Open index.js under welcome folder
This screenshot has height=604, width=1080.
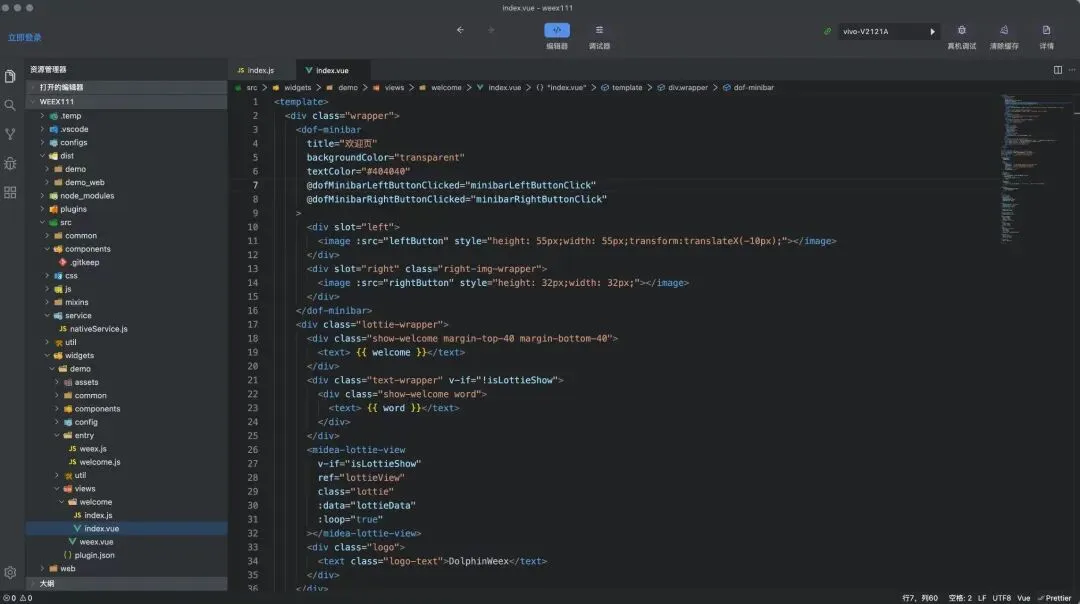[127, 515]
